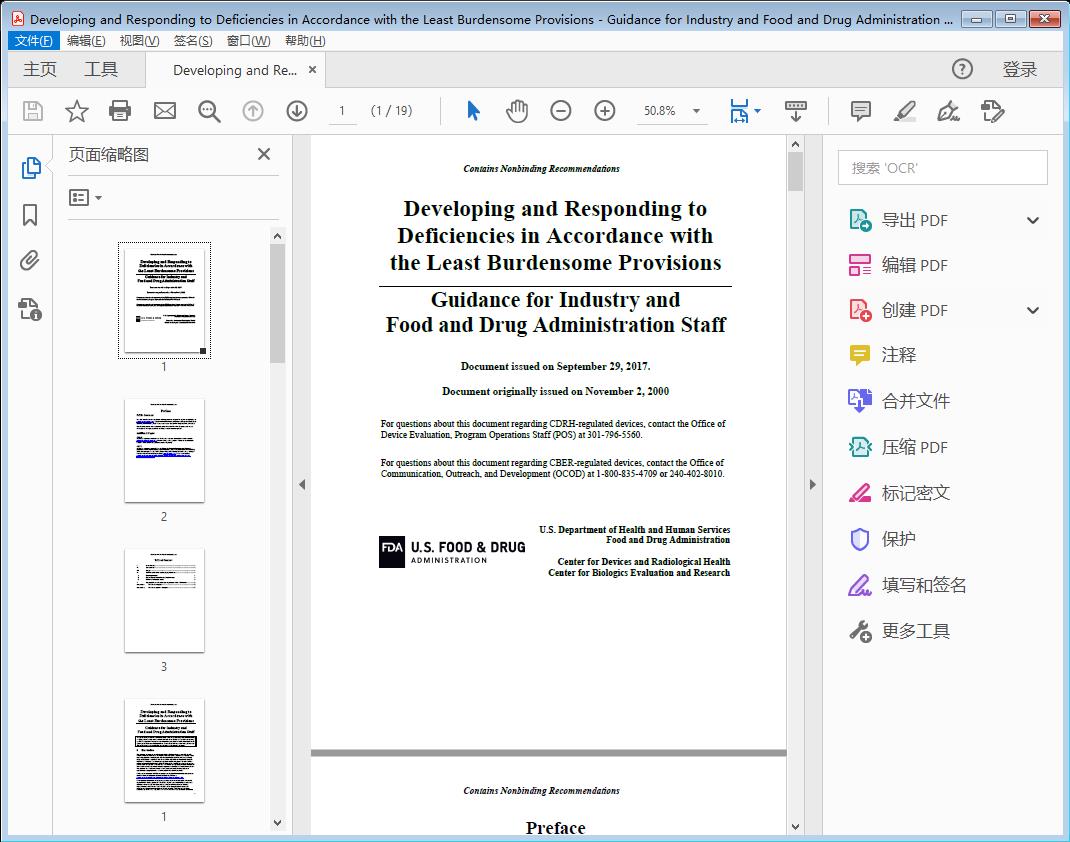1070x842 pixels.
Task: Open the Bookmarks panel in the sidebar
Action: 30,216
